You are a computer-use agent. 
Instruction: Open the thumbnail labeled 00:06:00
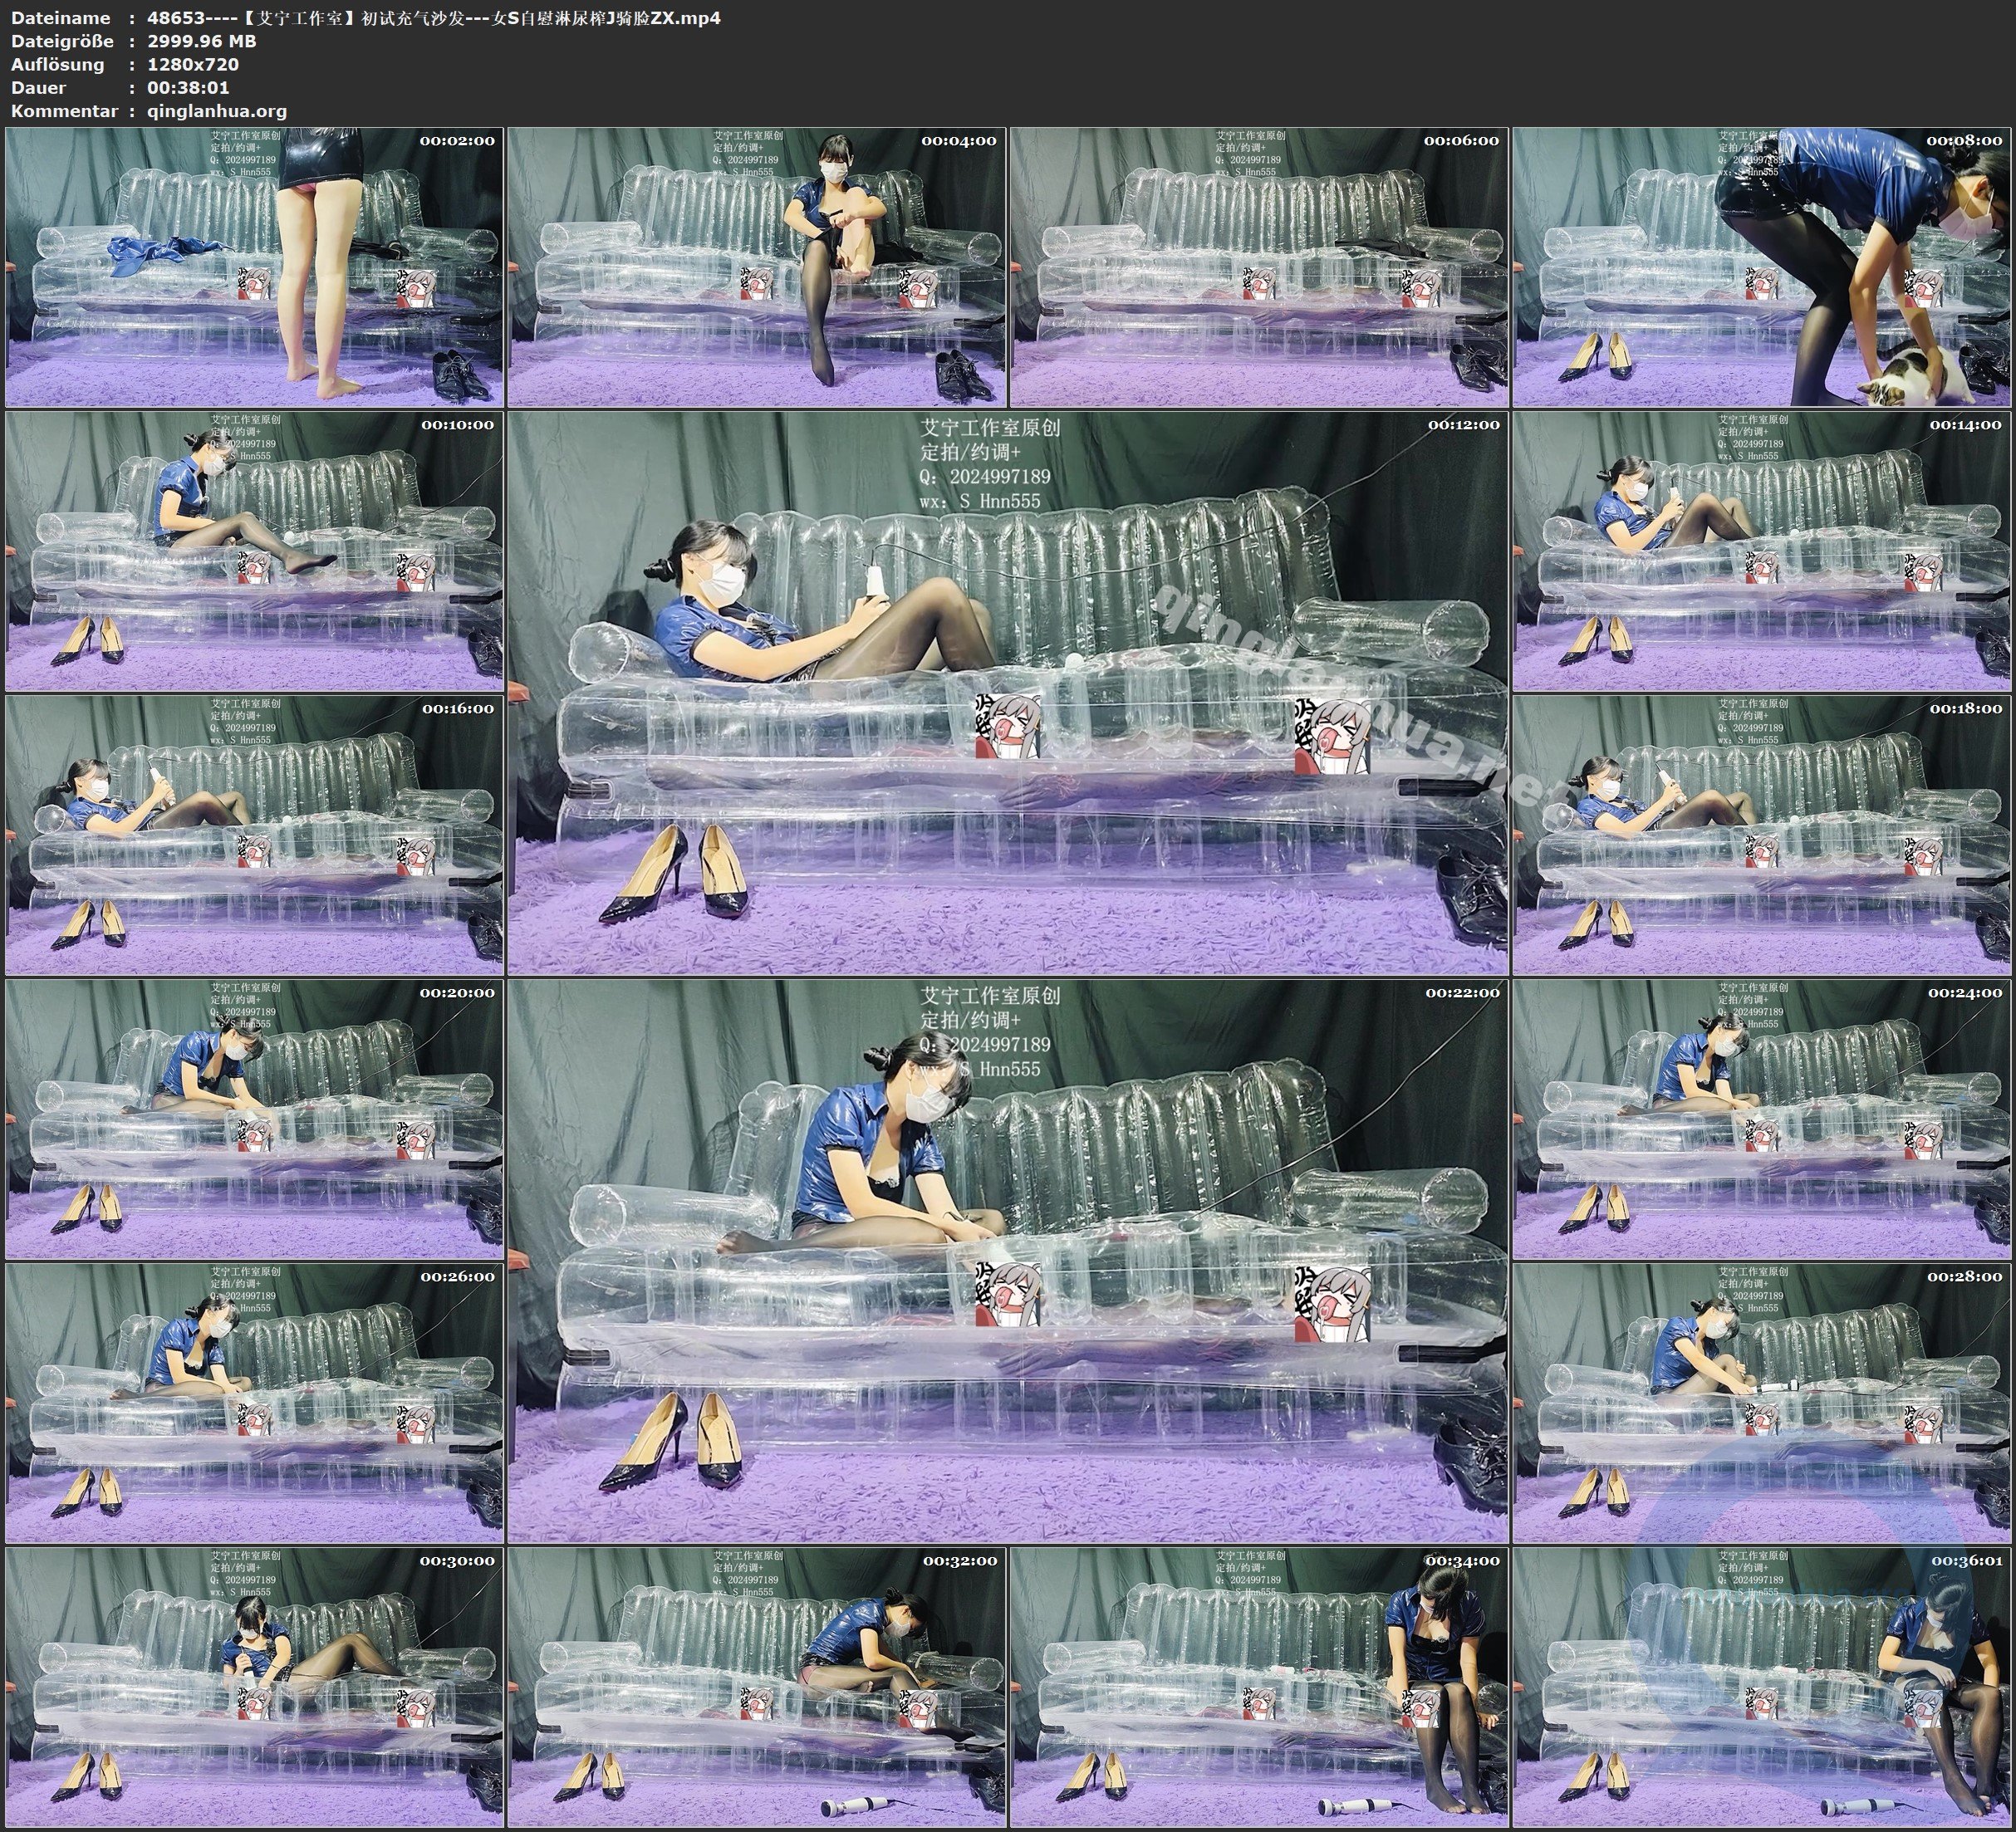pyautogui.click(x=1259, y=267)
